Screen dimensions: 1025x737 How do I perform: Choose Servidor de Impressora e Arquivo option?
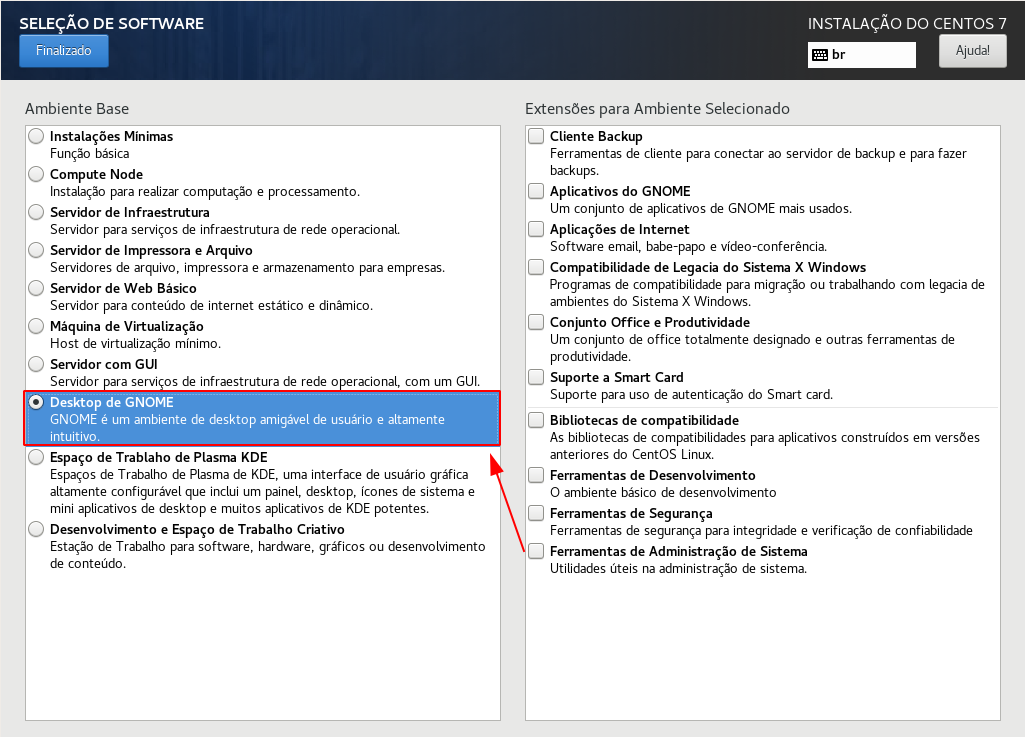pyautogui.click(x=37, y=250)
